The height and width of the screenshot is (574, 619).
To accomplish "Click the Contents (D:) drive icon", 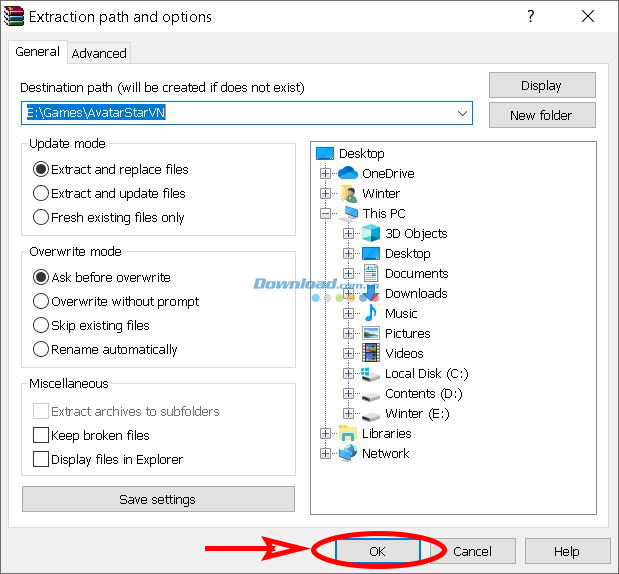I will (371, 395).
